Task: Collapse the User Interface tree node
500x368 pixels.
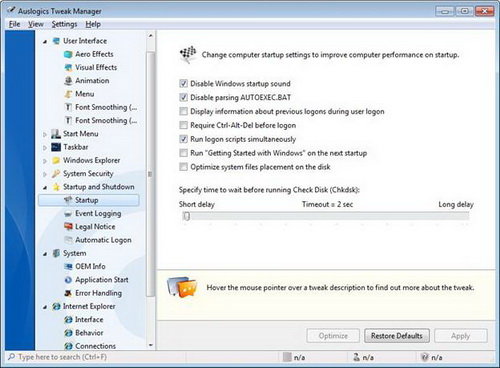Action: (45, 42)
